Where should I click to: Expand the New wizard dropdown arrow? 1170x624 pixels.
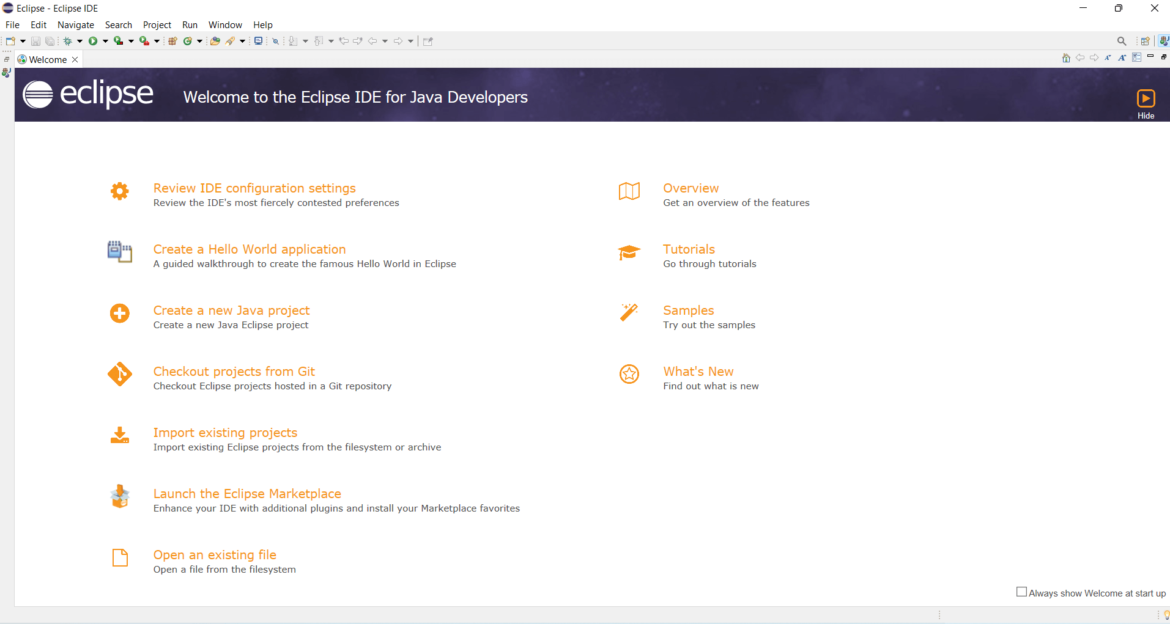[23, 41]
